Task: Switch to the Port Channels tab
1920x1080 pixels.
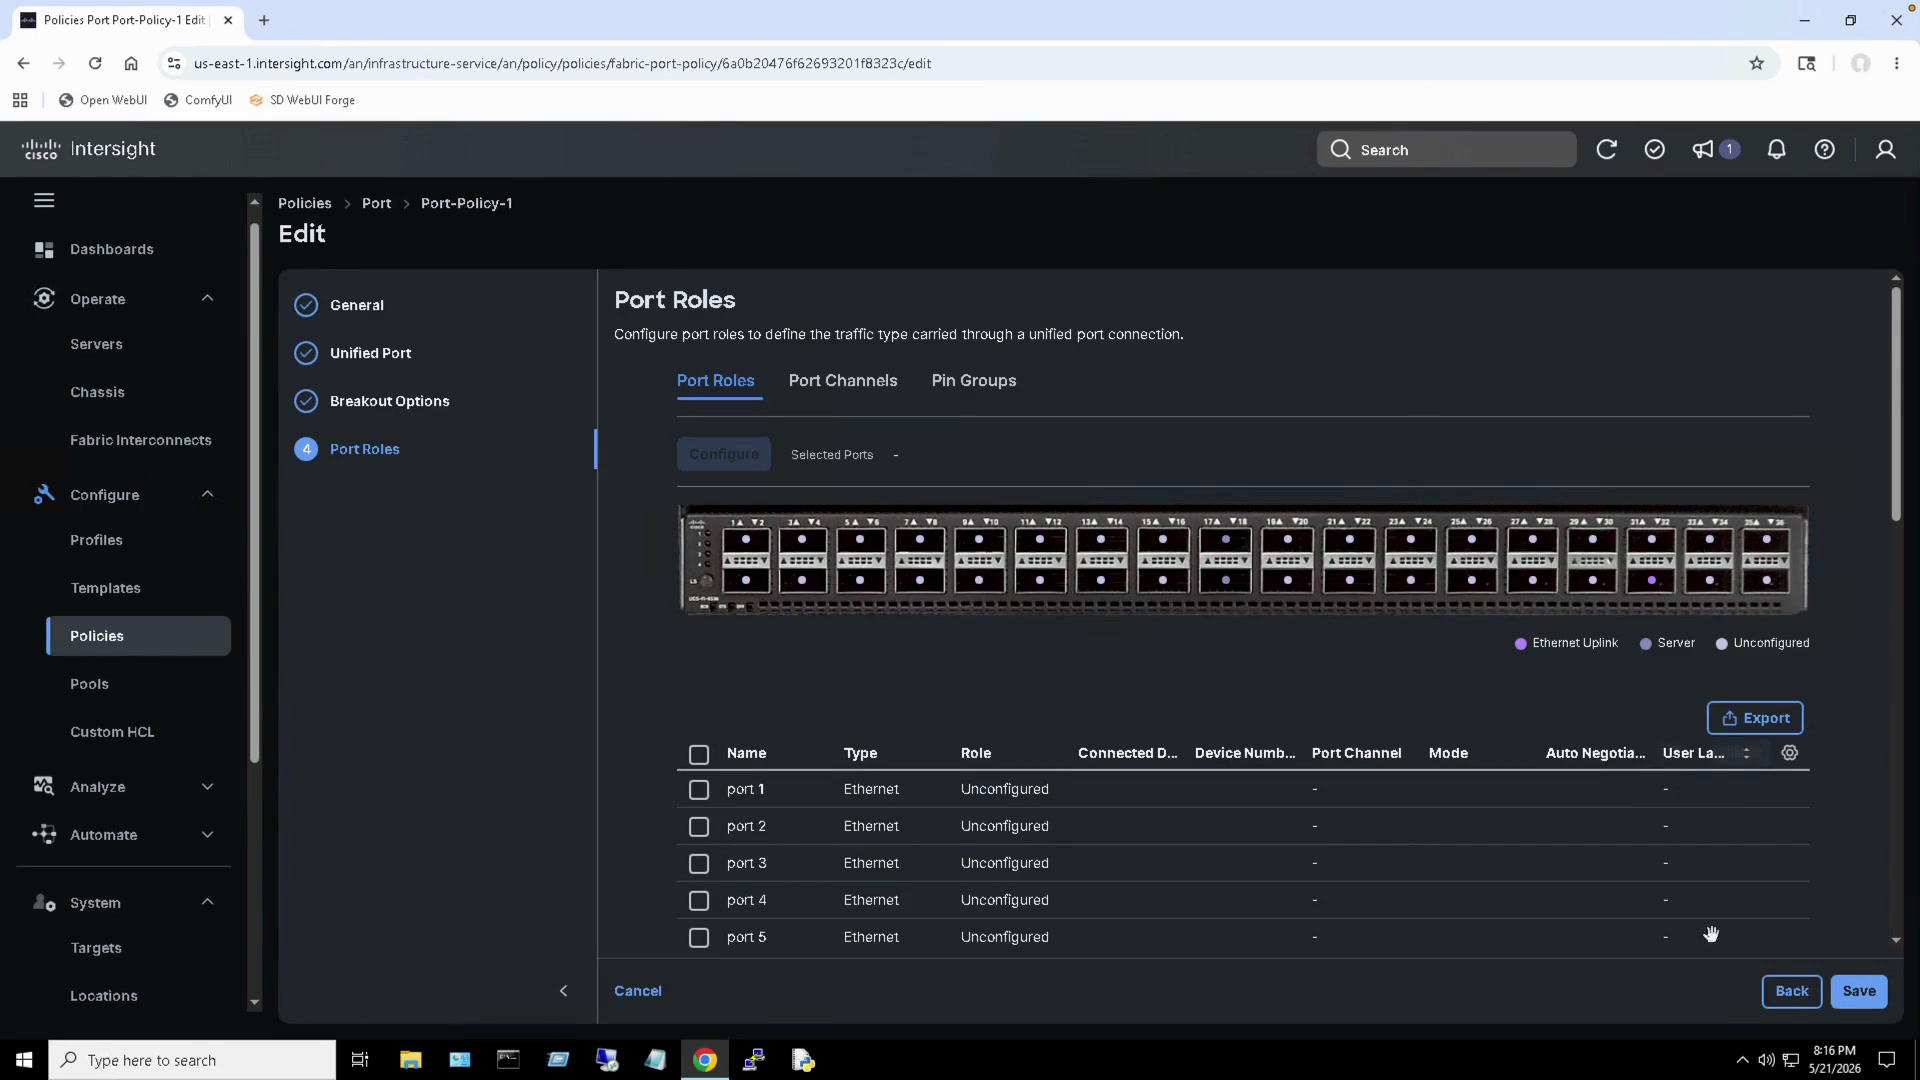Action: 843,381
